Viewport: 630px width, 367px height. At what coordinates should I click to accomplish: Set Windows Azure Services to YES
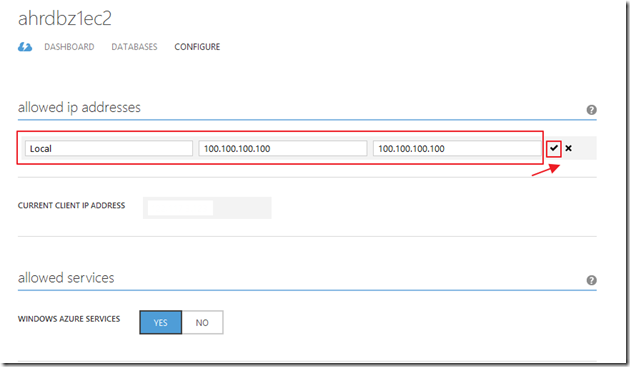coord(161,322)
